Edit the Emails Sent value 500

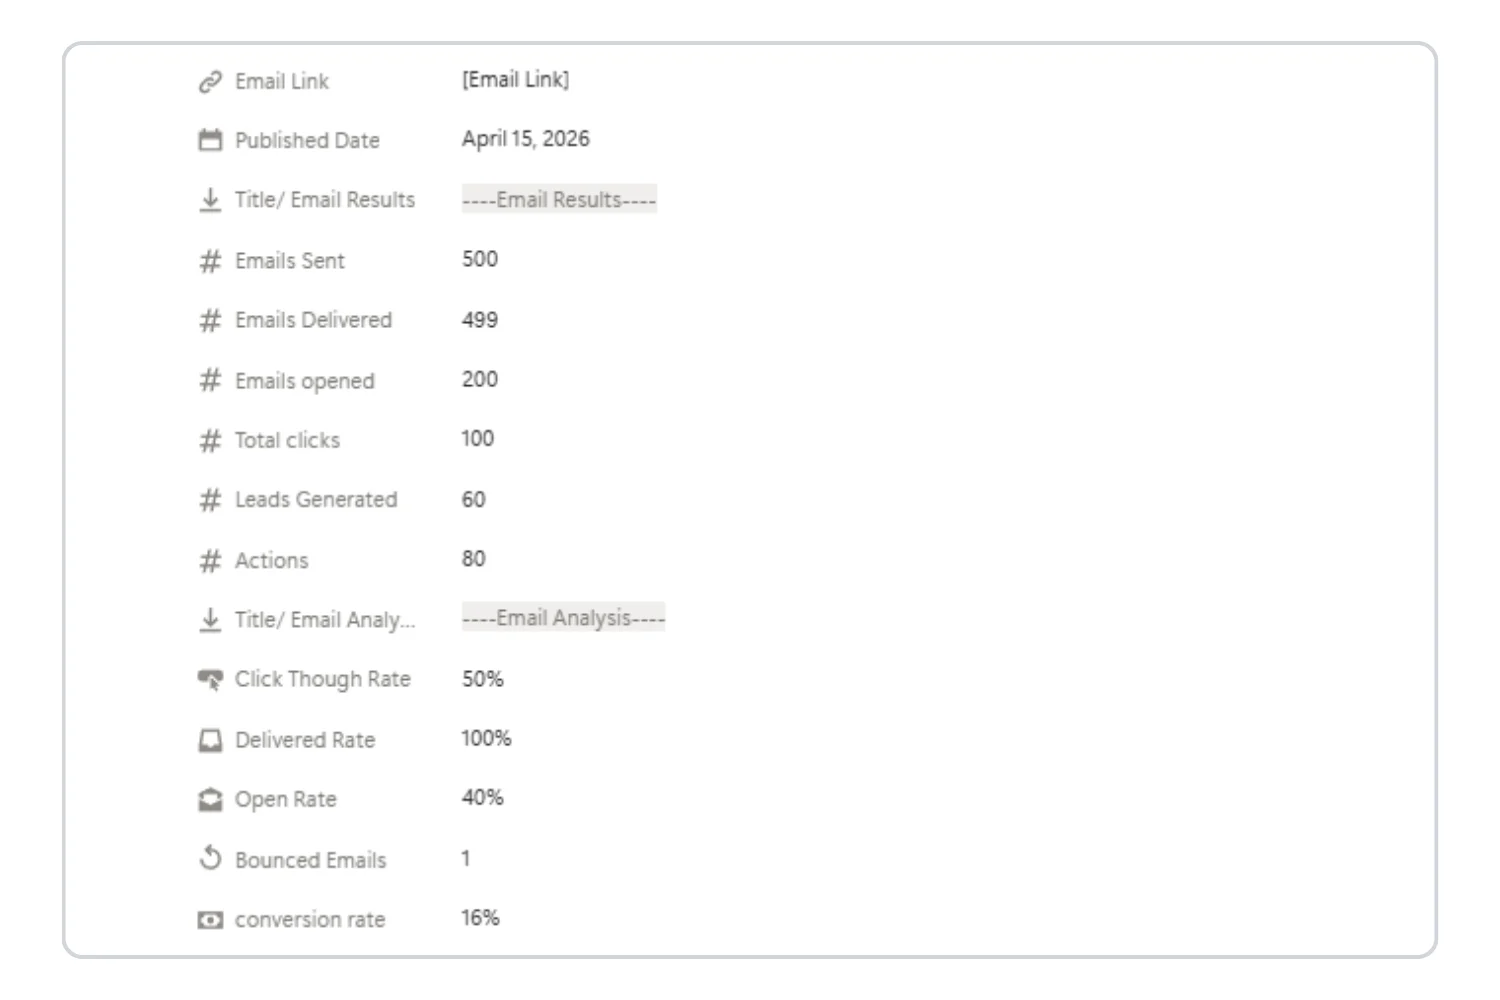[481, 258]
